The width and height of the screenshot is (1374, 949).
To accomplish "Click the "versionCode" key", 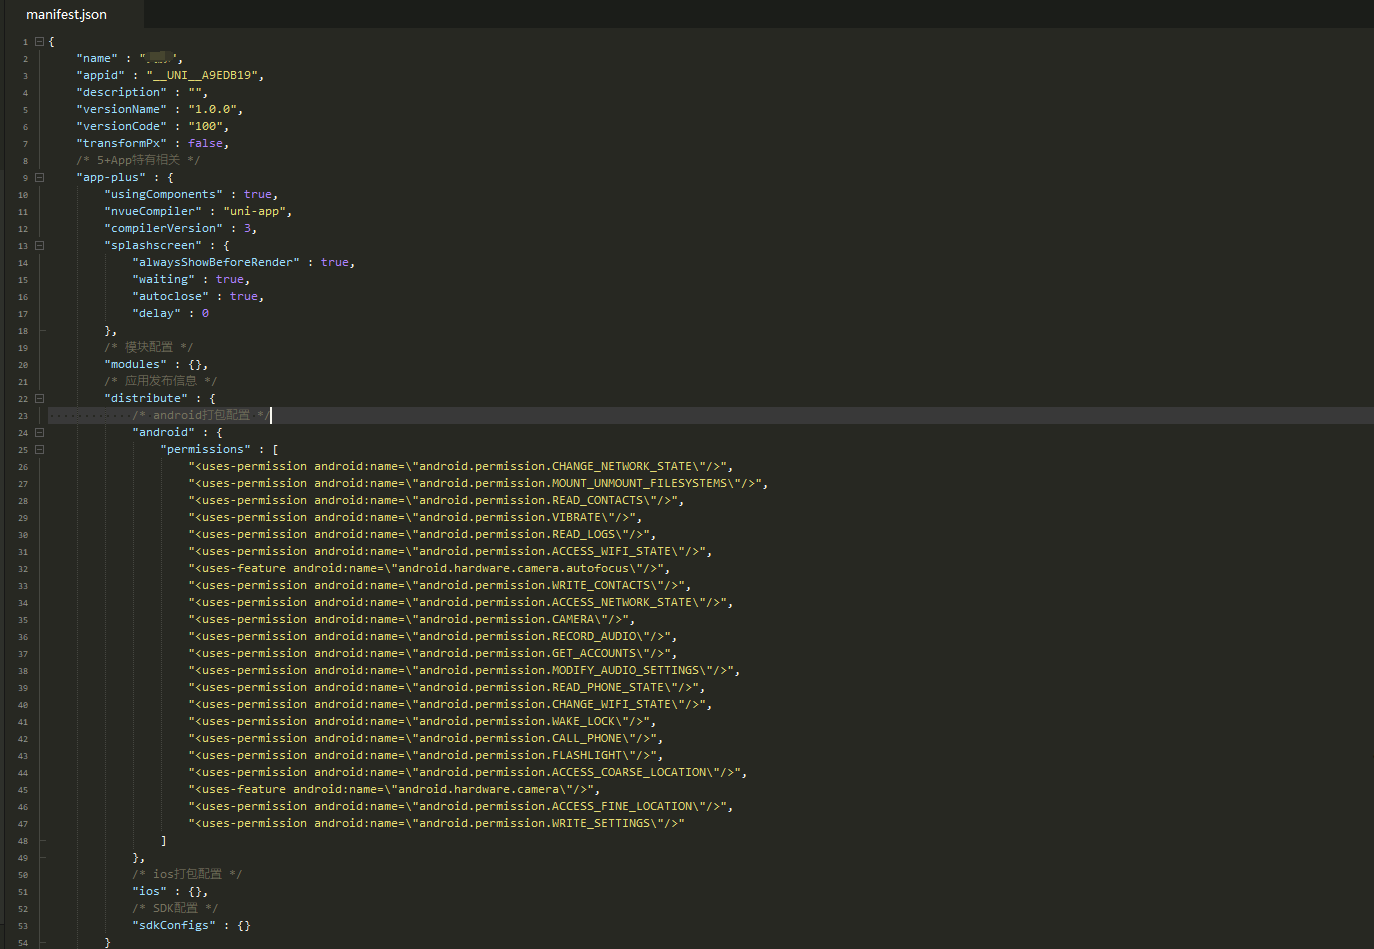I will click(121, 126).
